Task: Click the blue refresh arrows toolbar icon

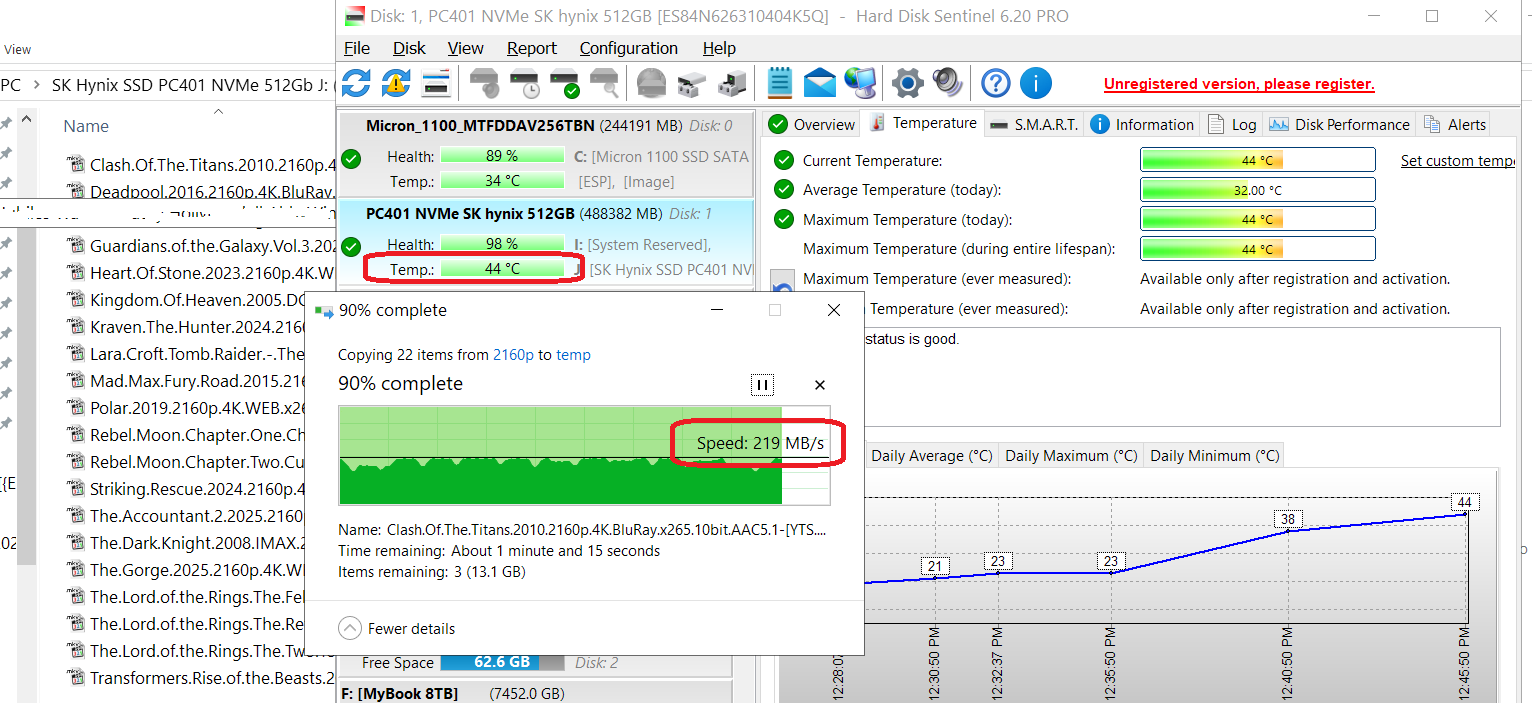Action: coord(356,83)
